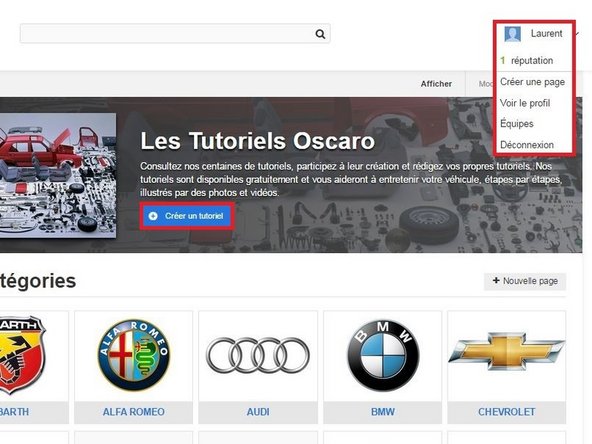The width and height of the screenshot is (592, 444).
Task: Open the exploded car parts banner image
Action: point(58,176)
